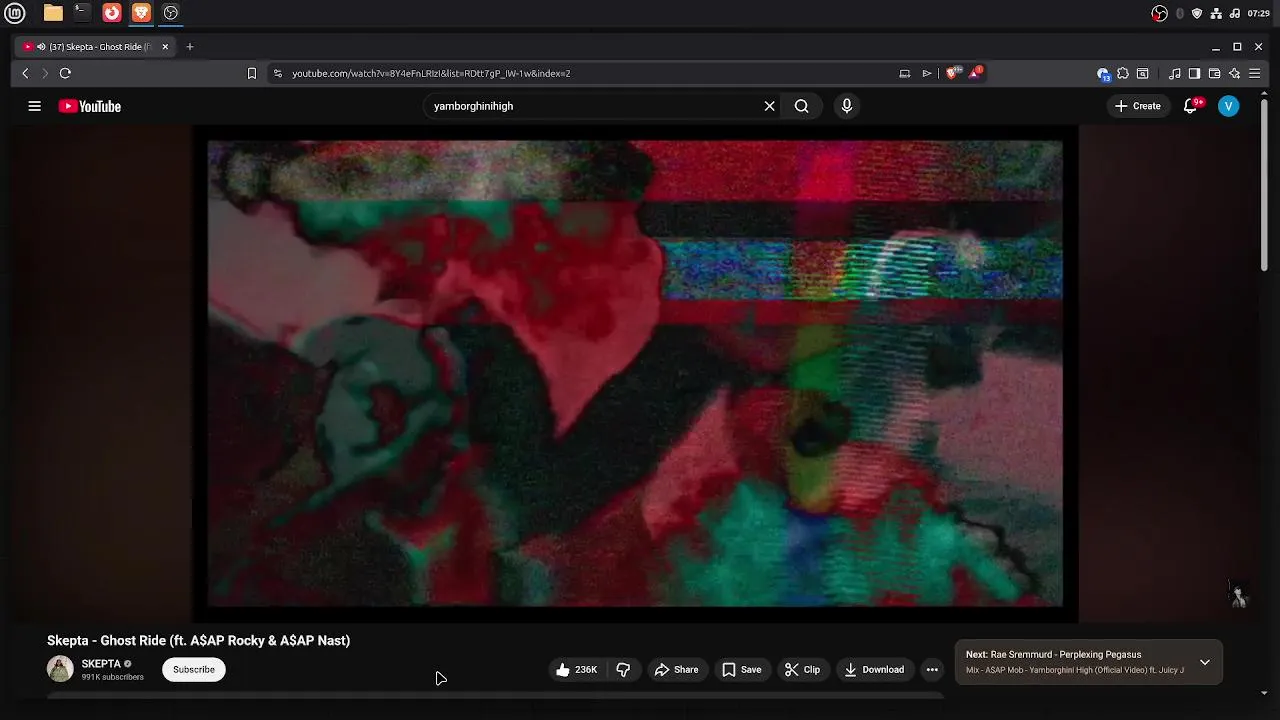Close the Skepta - Ghost Ride tab
This screenshot has height=720, width=1280.
(165, 47)
